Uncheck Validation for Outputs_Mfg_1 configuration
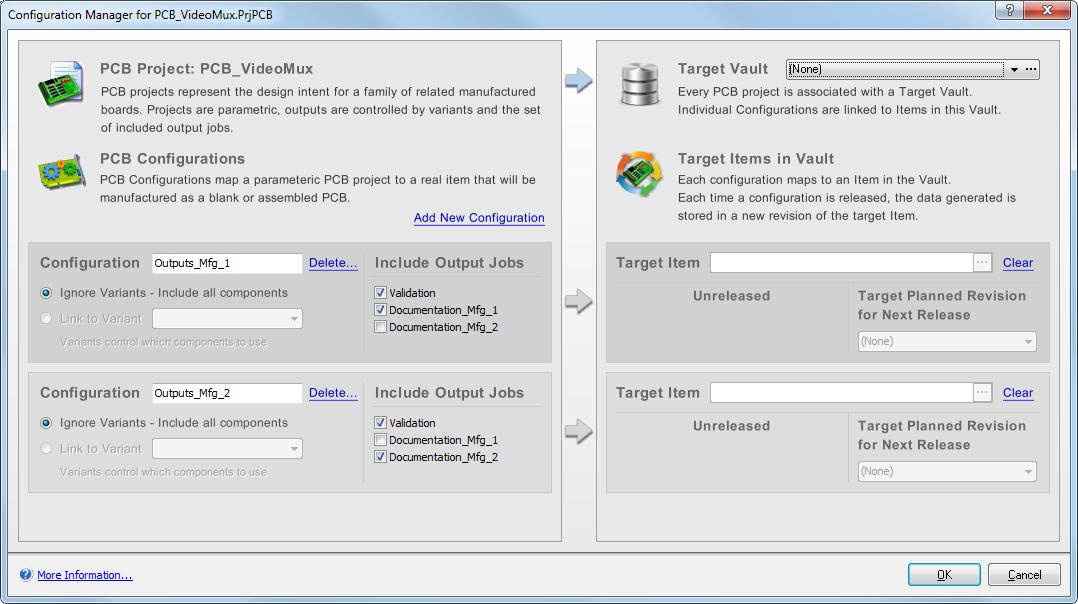 [x=380, y=293]
